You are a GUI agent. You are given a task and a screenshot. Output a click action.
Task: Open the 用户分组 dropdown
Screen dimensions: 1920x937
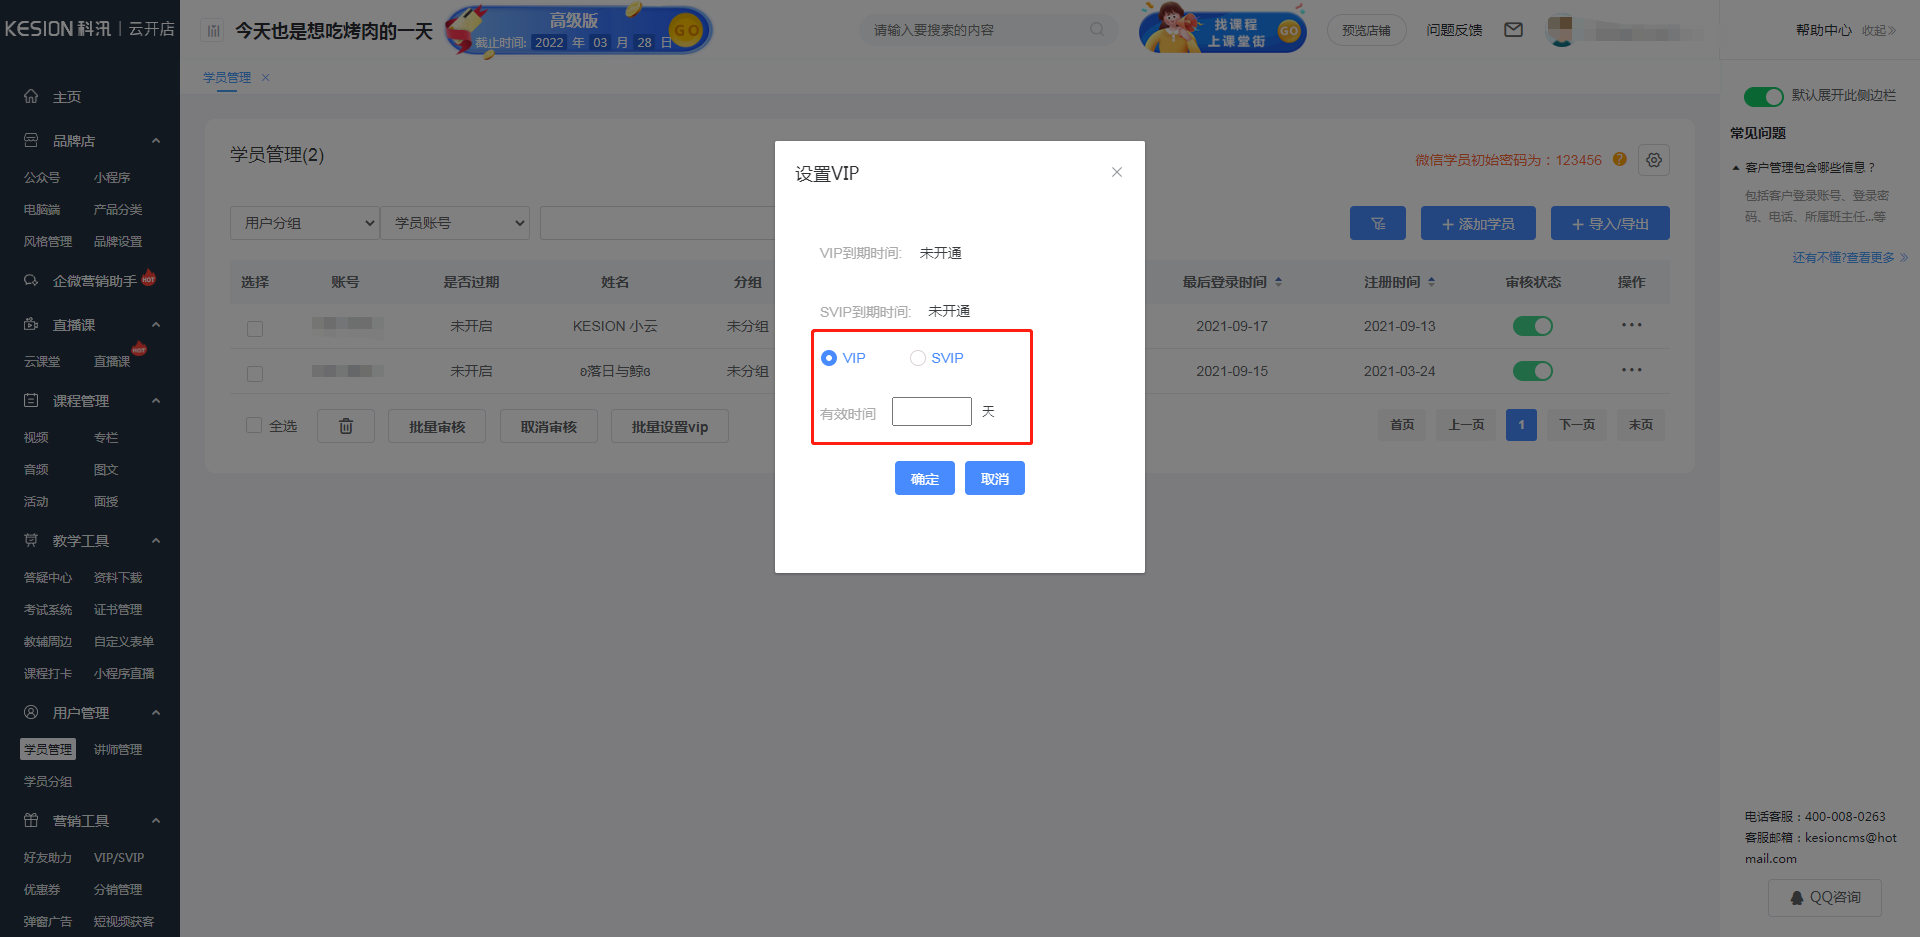tap(305, 223)
